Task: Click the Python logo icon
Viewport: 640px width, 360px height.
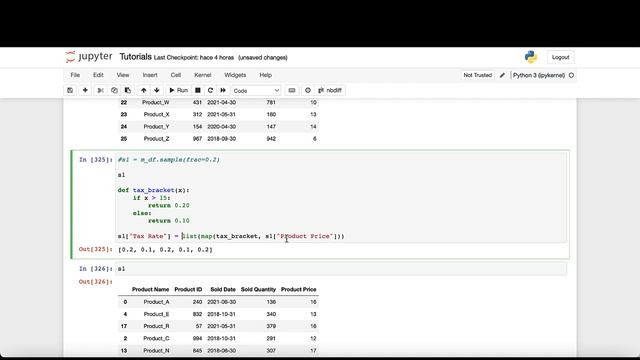Action: 531,57
